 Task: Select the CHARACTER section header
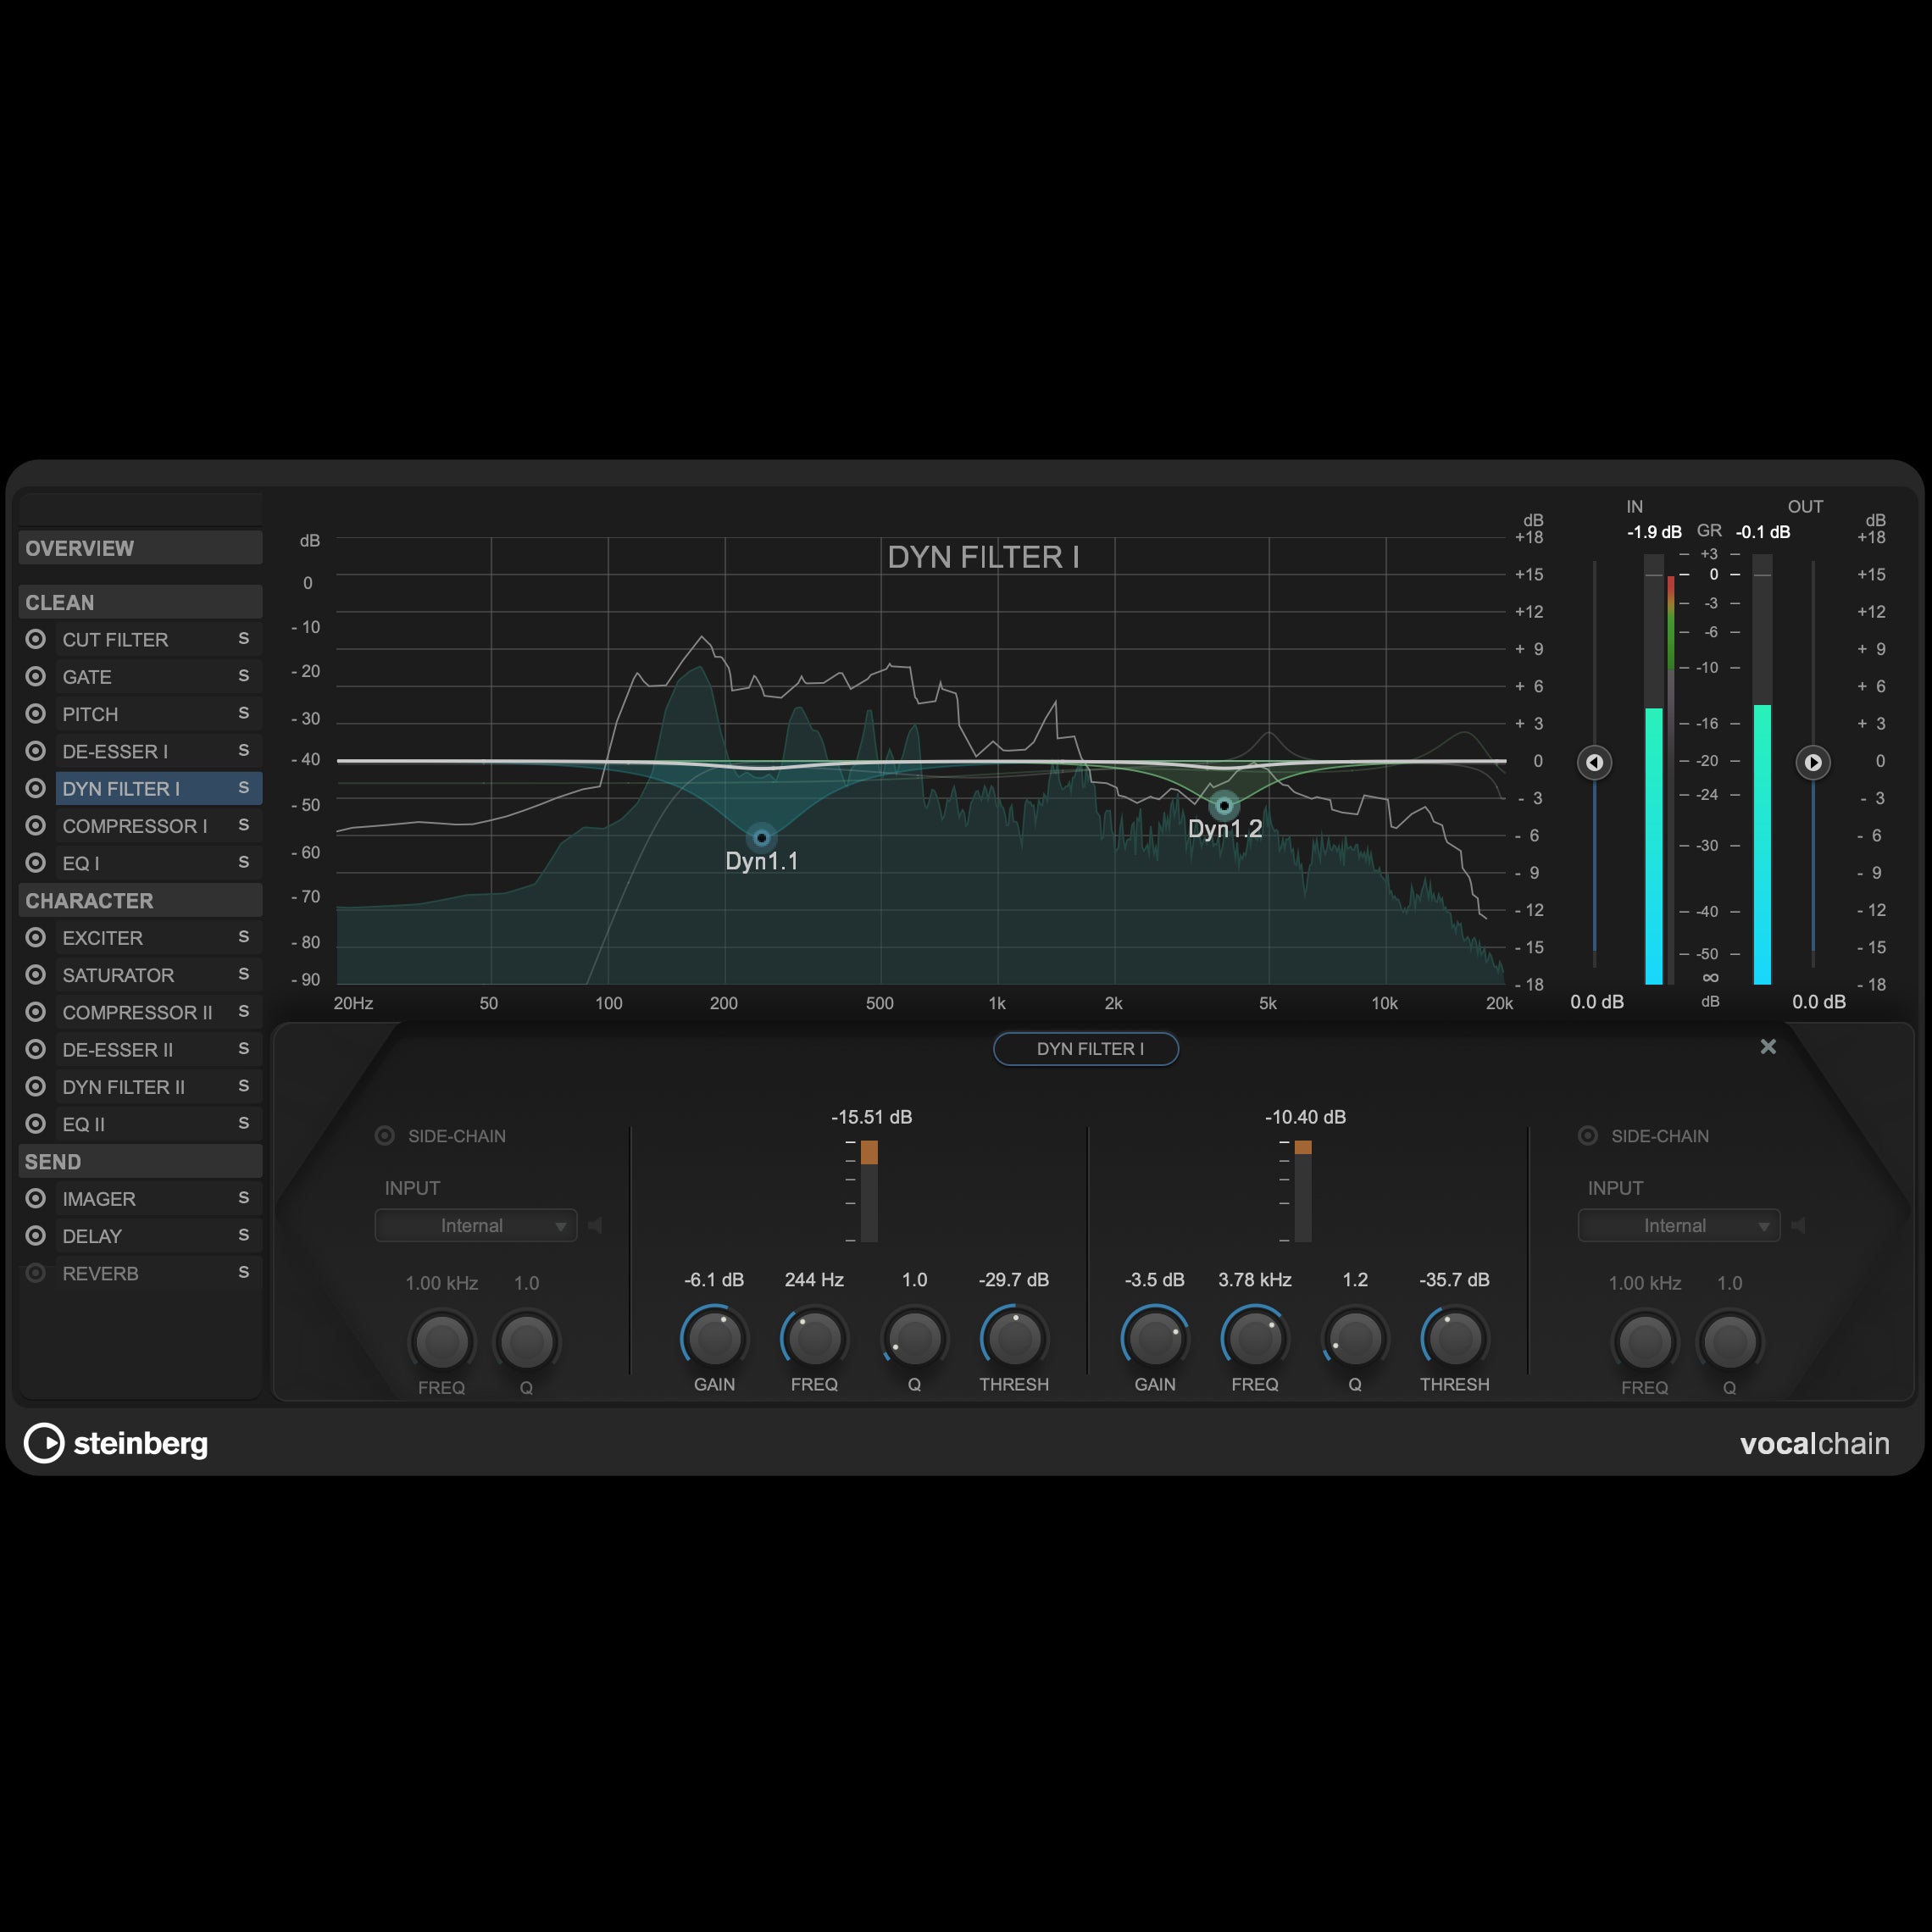click(x=140, y=900)
